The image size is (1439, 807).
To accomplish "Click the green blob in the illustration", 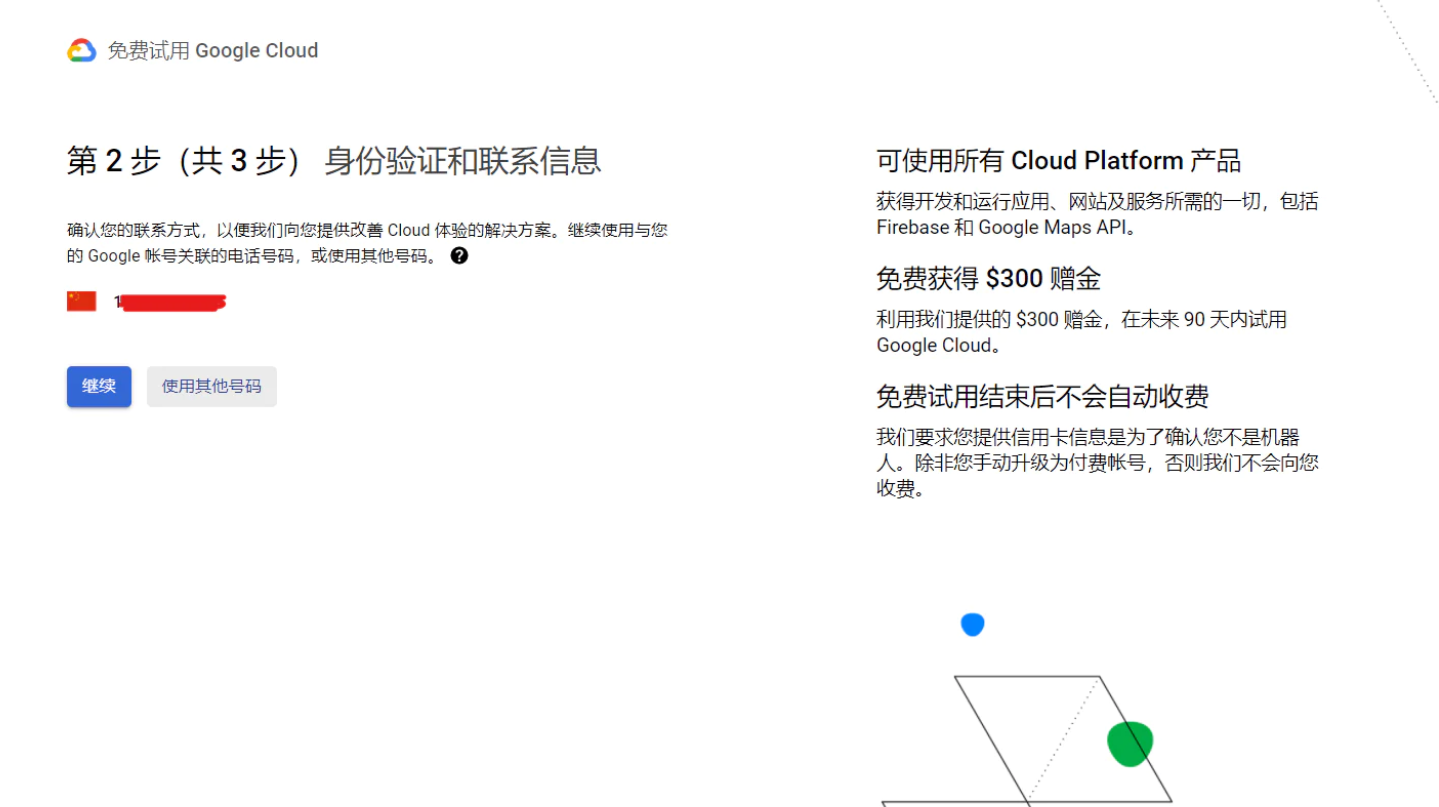I will [1130, 744].
